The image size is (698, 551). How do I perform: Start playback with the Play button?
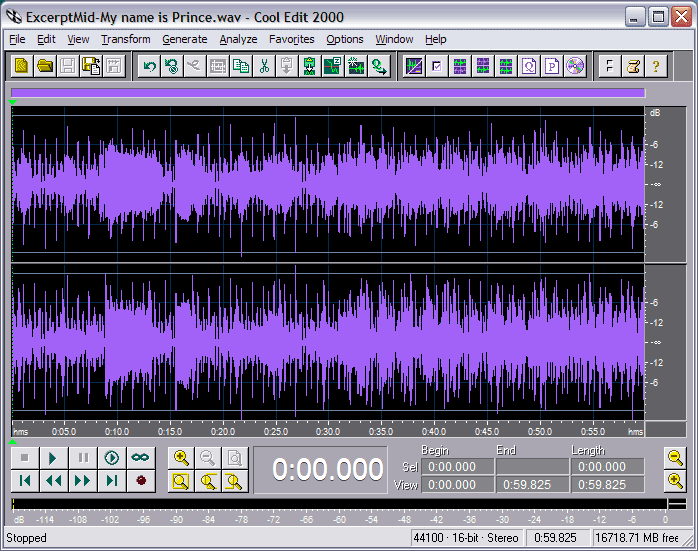pyautogui.click(x=53, y=458)
